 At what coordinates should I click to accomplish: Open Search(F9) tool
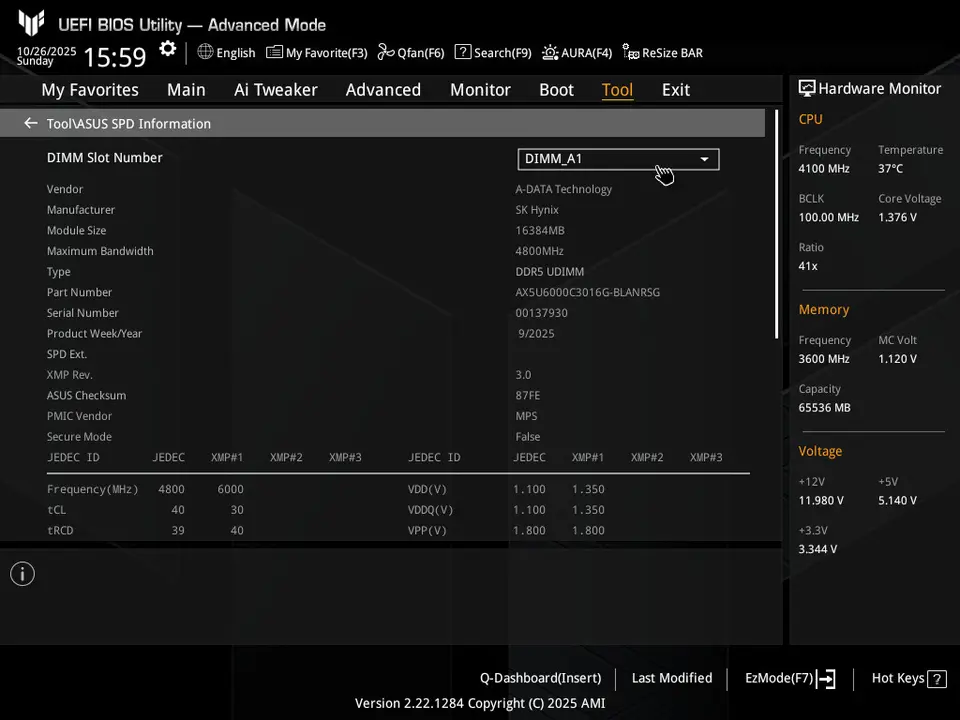493,53
